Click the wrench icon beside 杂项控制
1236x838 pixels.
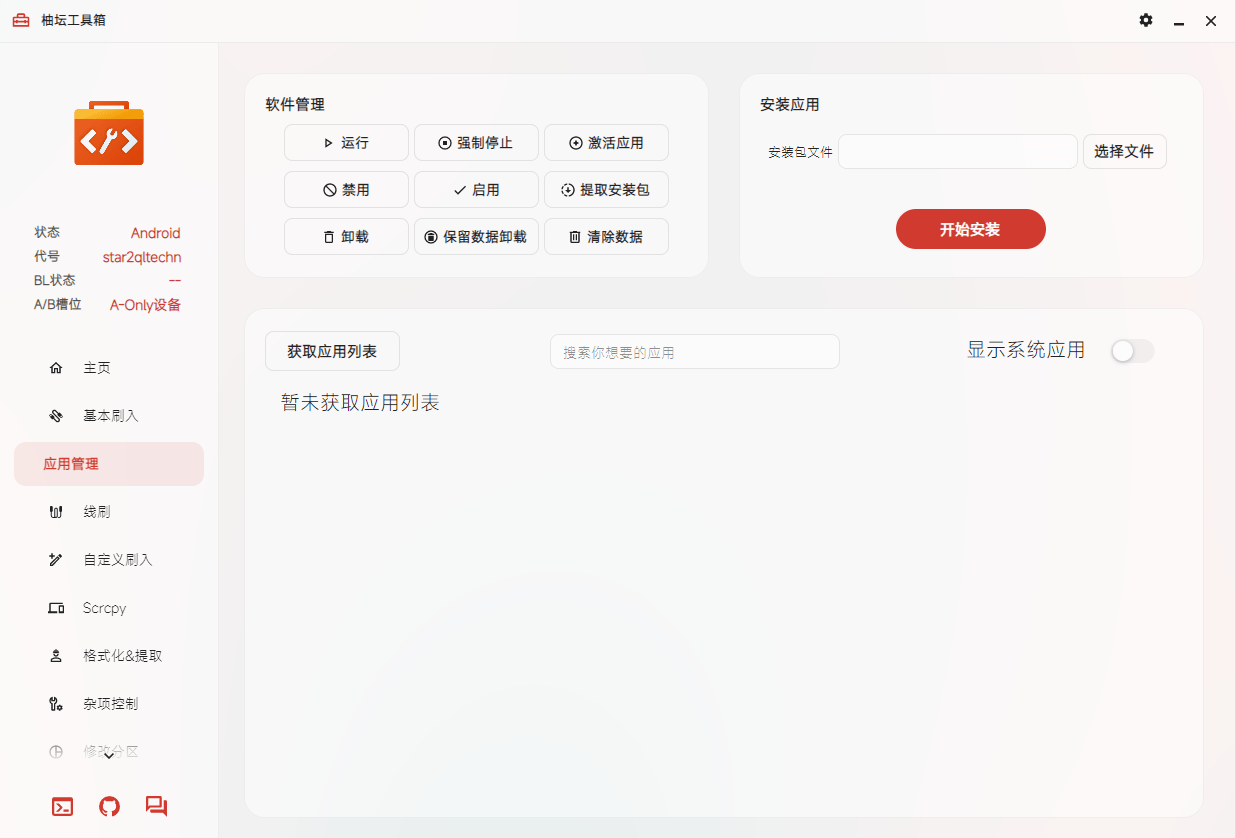click(x=56, y=703)
